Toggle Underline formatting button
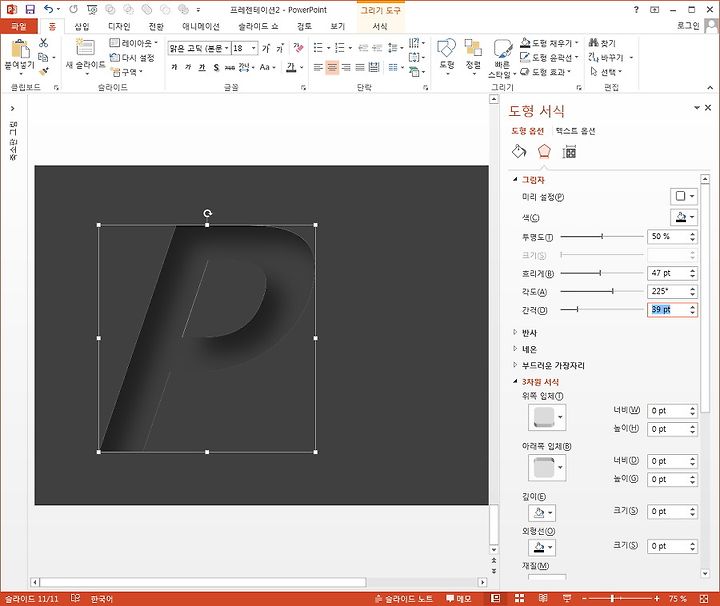 [x=202, y=68]
